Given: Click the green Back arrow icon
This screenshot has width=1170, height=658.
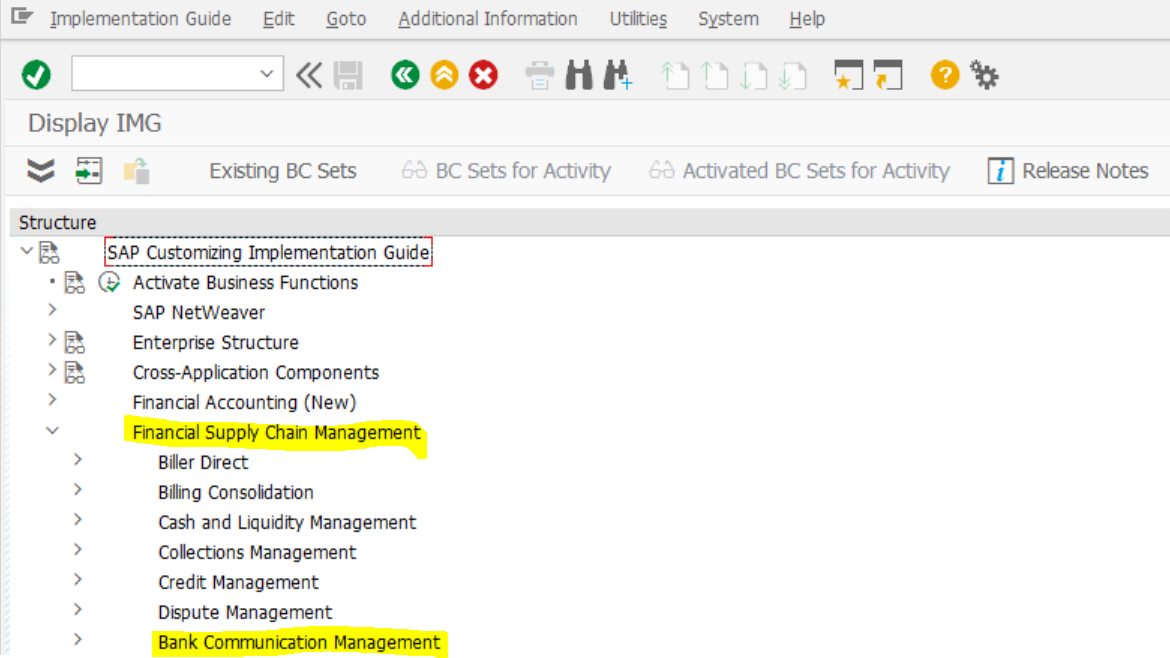Looking at the screenshot, I should coord(405,75).
